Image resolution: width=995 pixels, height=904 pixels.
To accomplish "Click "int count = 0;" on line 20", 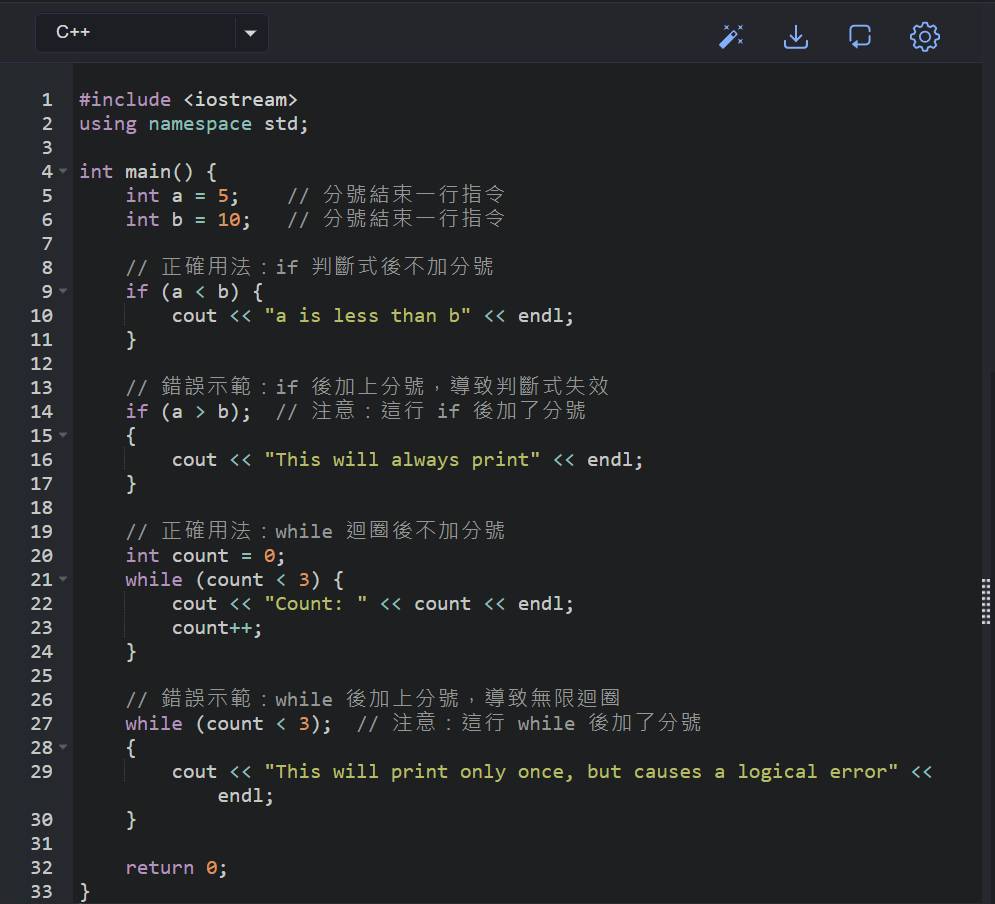I will point(206,556).
